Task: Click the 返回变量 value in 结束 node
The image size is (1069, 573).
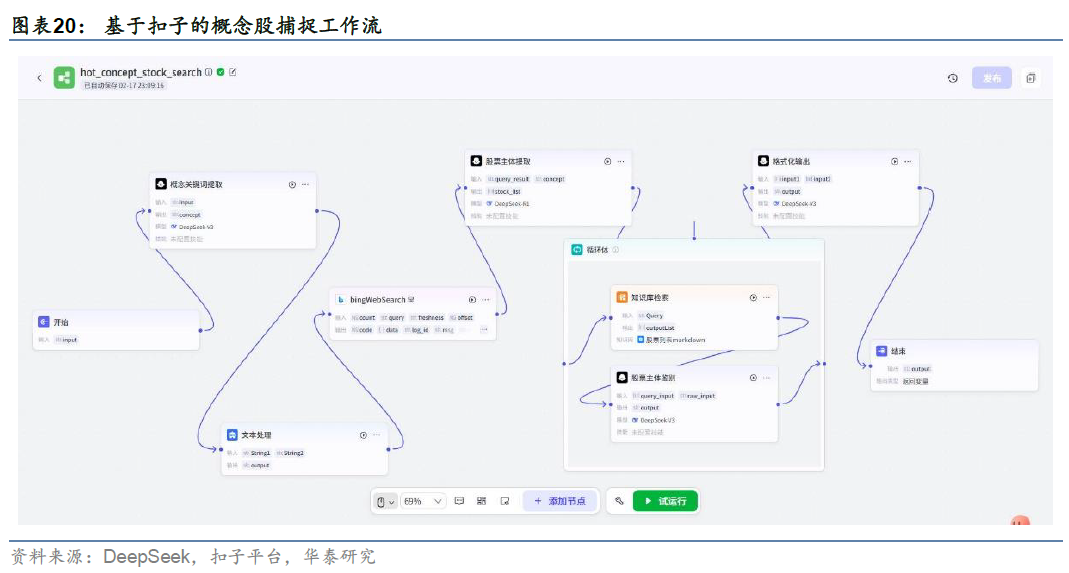Action: [916, 381]
